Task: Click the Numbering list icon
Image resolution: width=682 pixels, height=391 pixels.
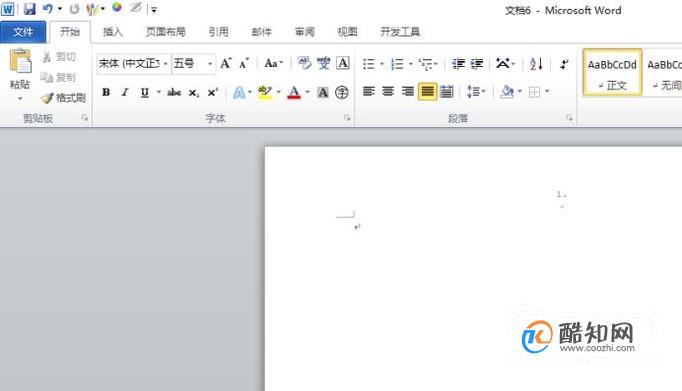Action: pyautogui.click(x=397, y=64)
